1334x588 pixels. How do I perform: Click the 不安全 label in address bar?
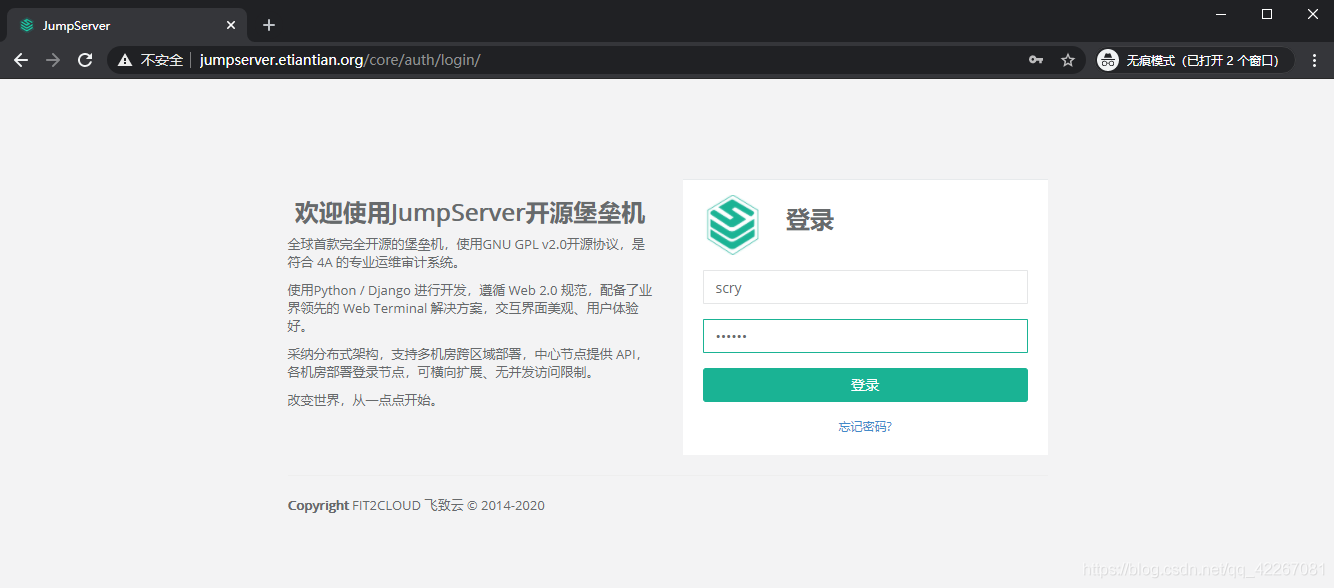(x=162, y=60)
